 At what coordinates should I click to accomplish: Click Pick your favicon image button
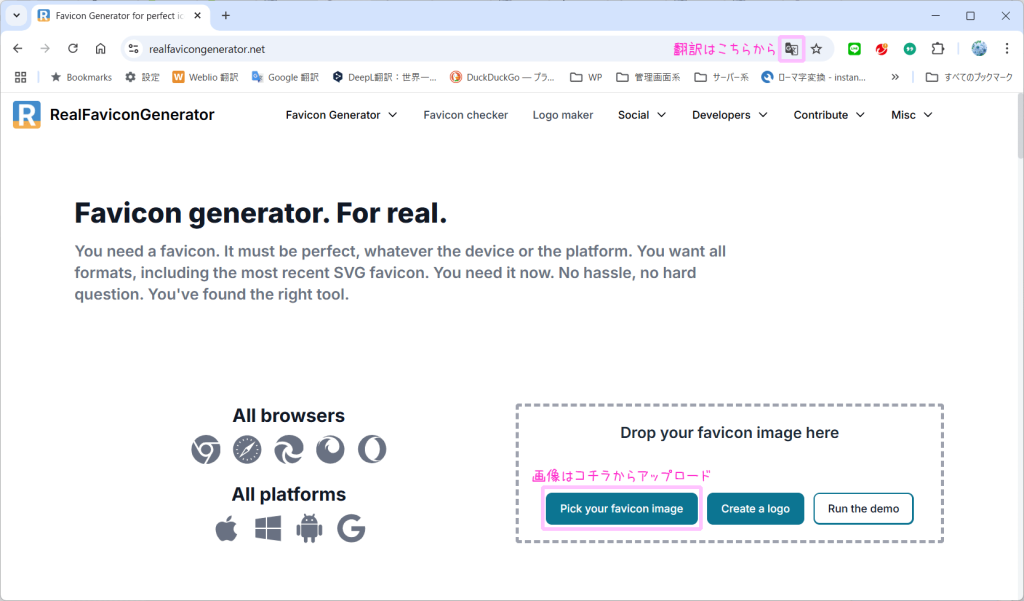[x=622, y=508]
